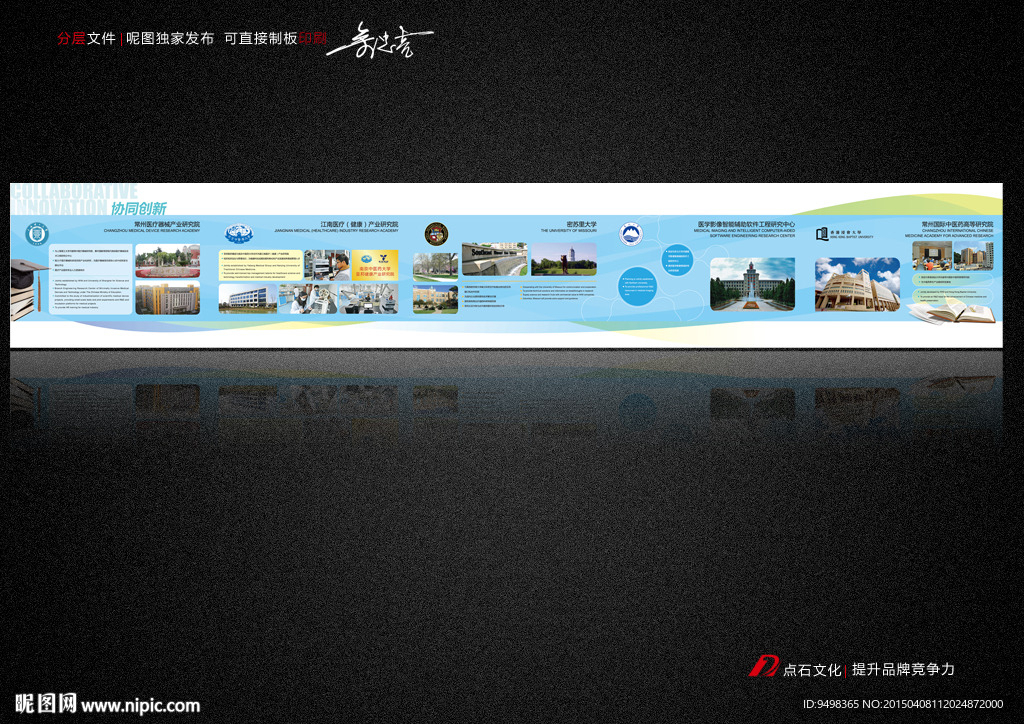
Task: Click the yellow 南京中医药大学 plaque image
Action: [375, 265]
